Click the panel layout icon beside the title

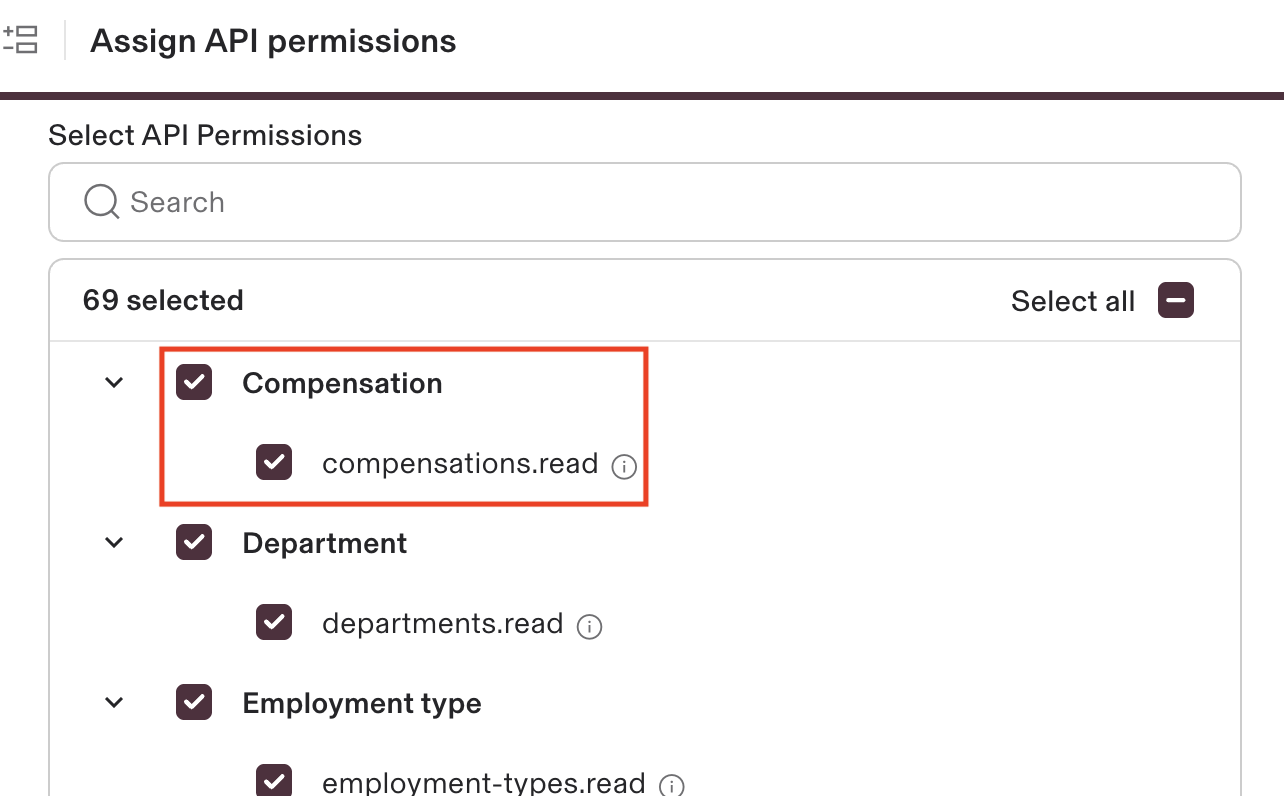20,40
